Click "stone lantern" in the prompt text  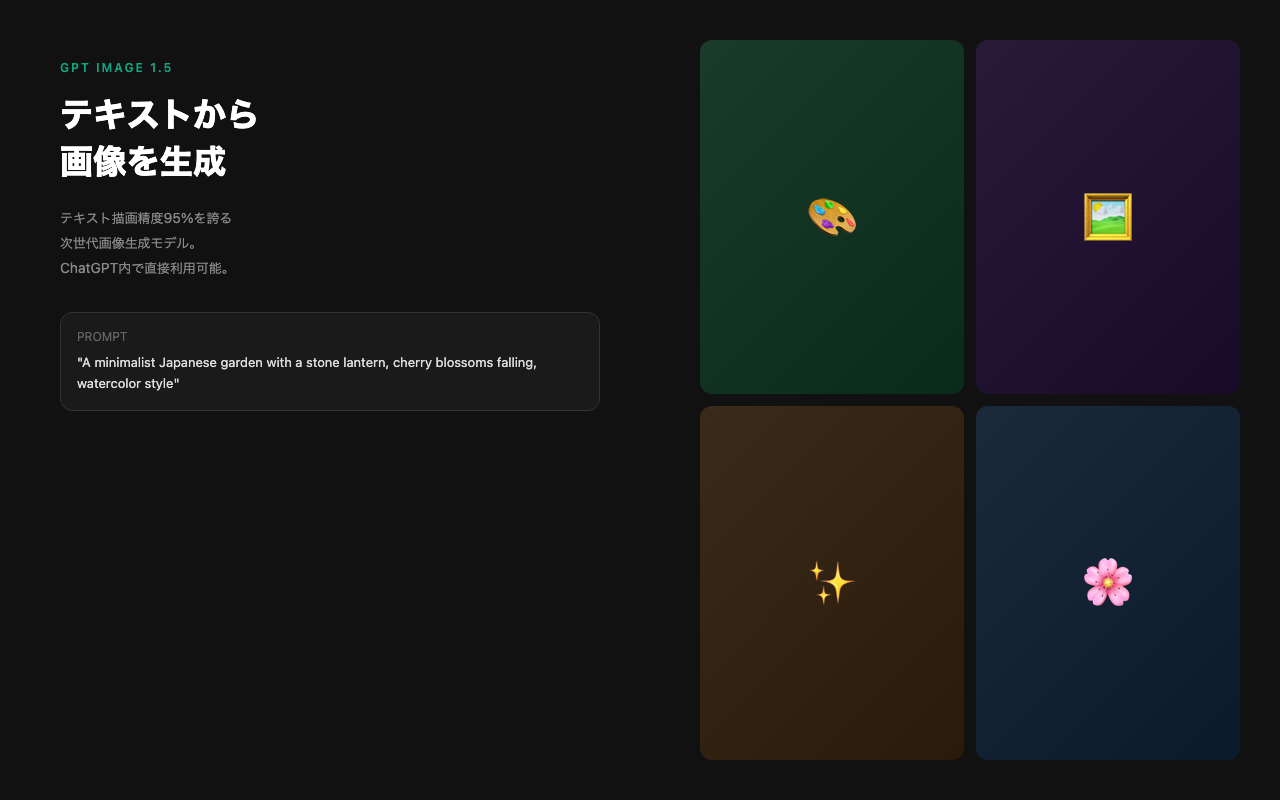point(339,363)
